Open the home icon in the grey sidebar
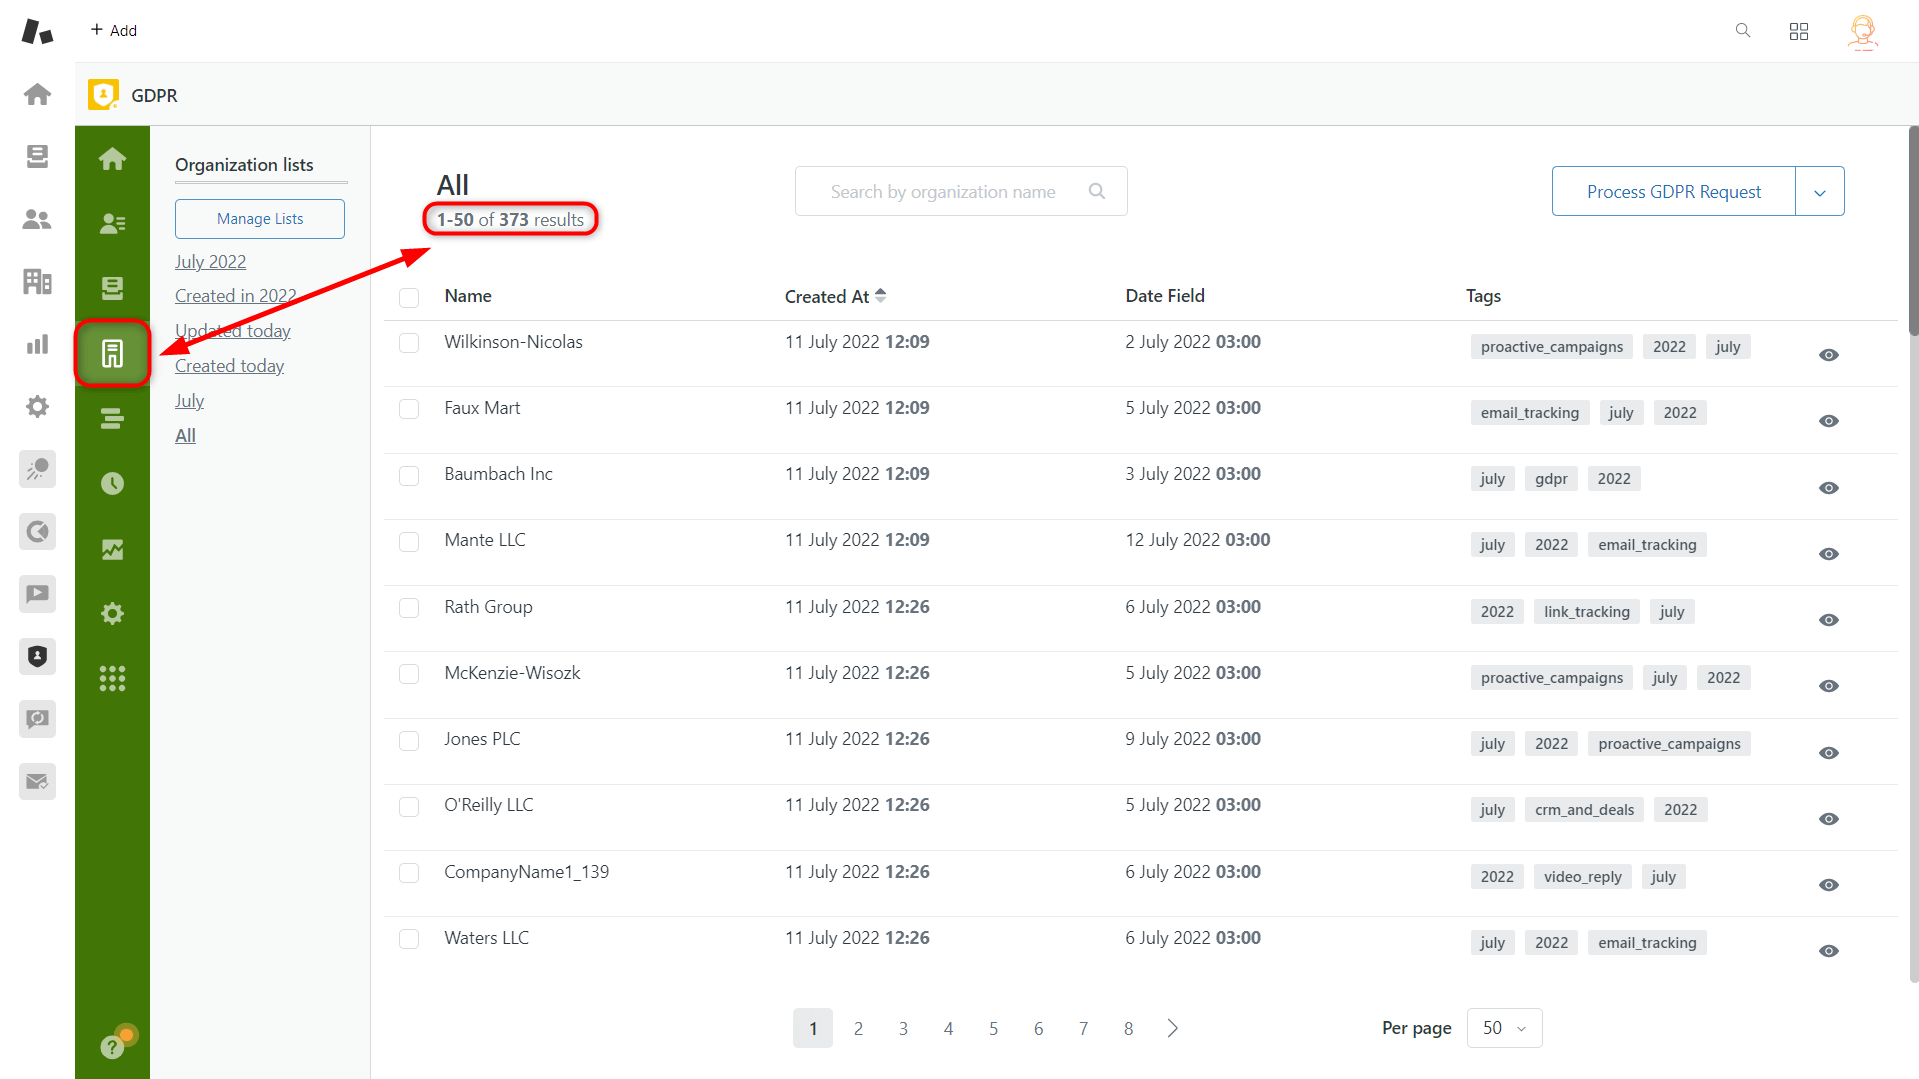1919x1079 pixels. click(x=37, y=94)
